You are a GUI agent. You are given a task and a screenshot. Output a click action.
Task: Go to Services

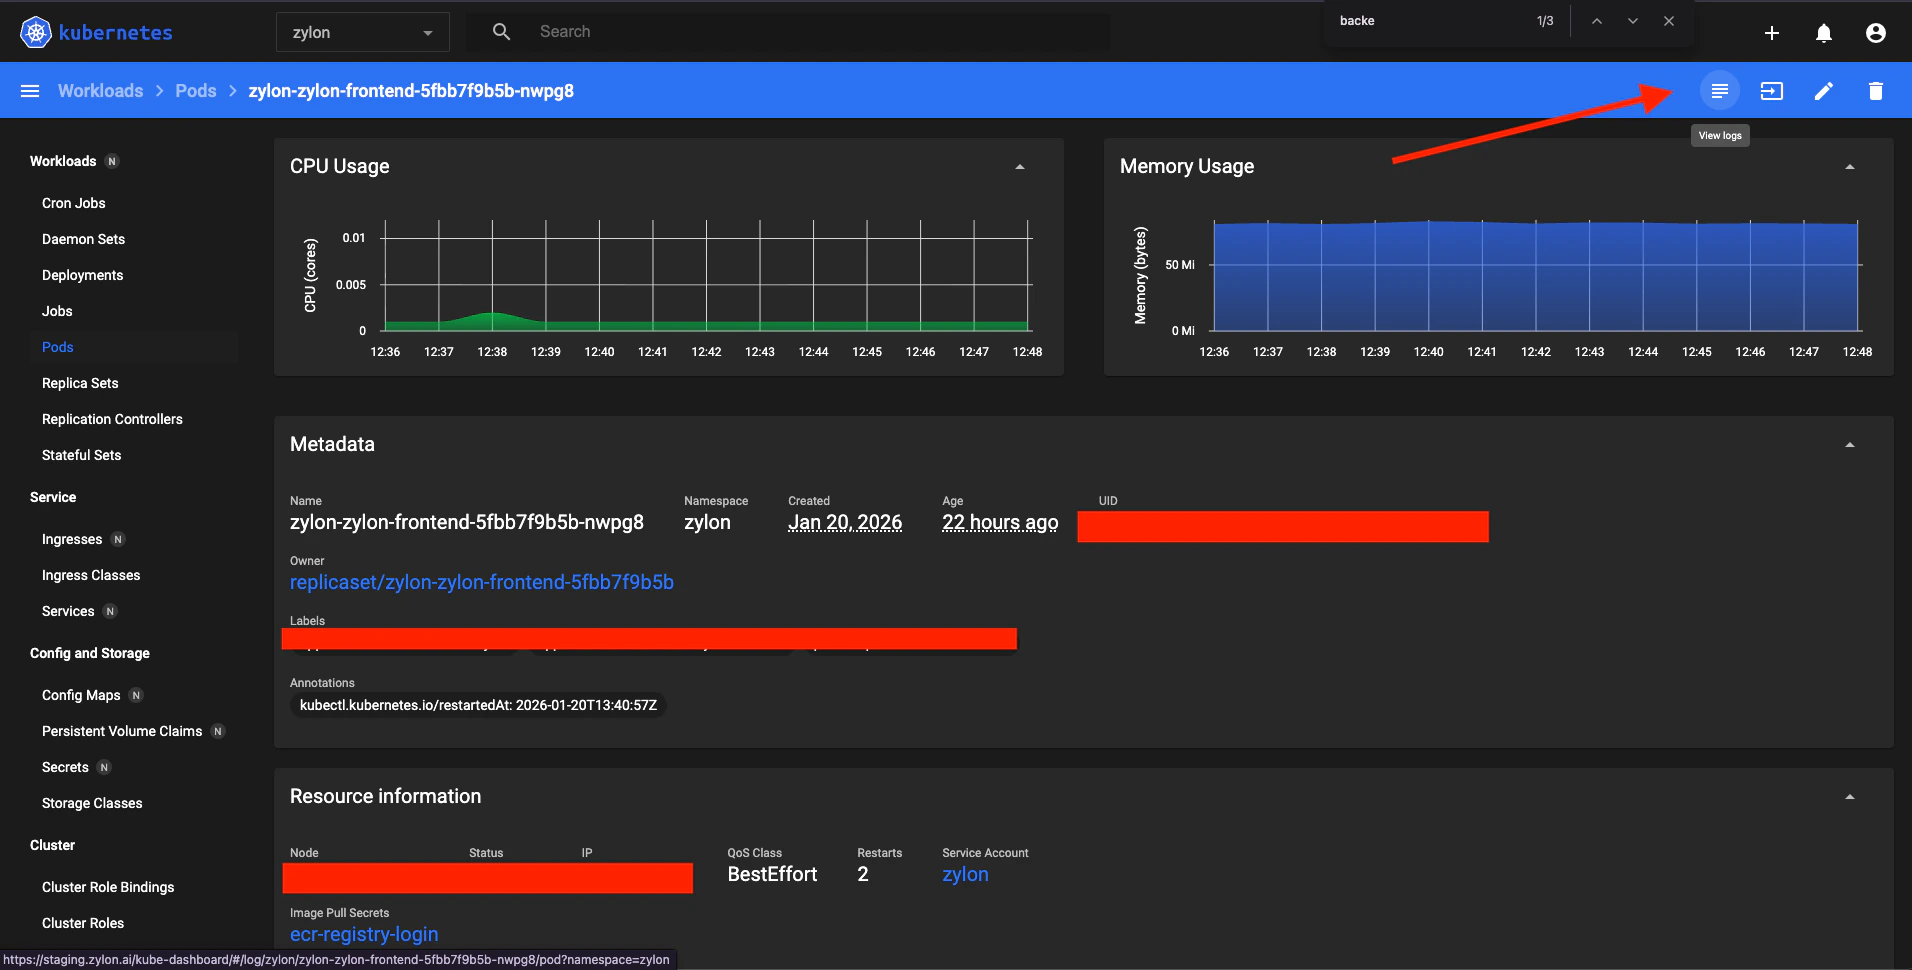tap(68, 611)
